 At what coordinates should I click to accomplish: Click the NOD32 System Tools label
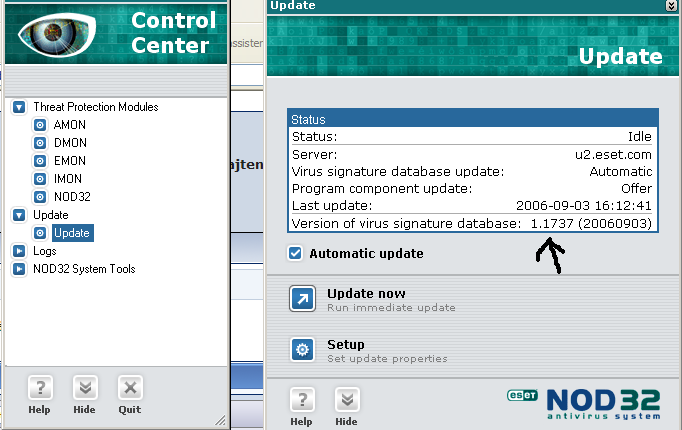(84, 269)
